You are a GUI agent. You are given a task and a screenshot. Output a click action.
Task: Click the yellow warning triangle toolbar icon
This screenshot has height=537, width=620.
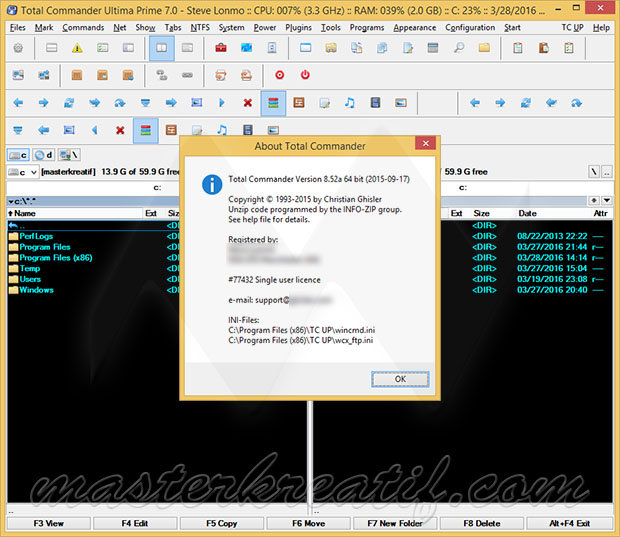77,48
